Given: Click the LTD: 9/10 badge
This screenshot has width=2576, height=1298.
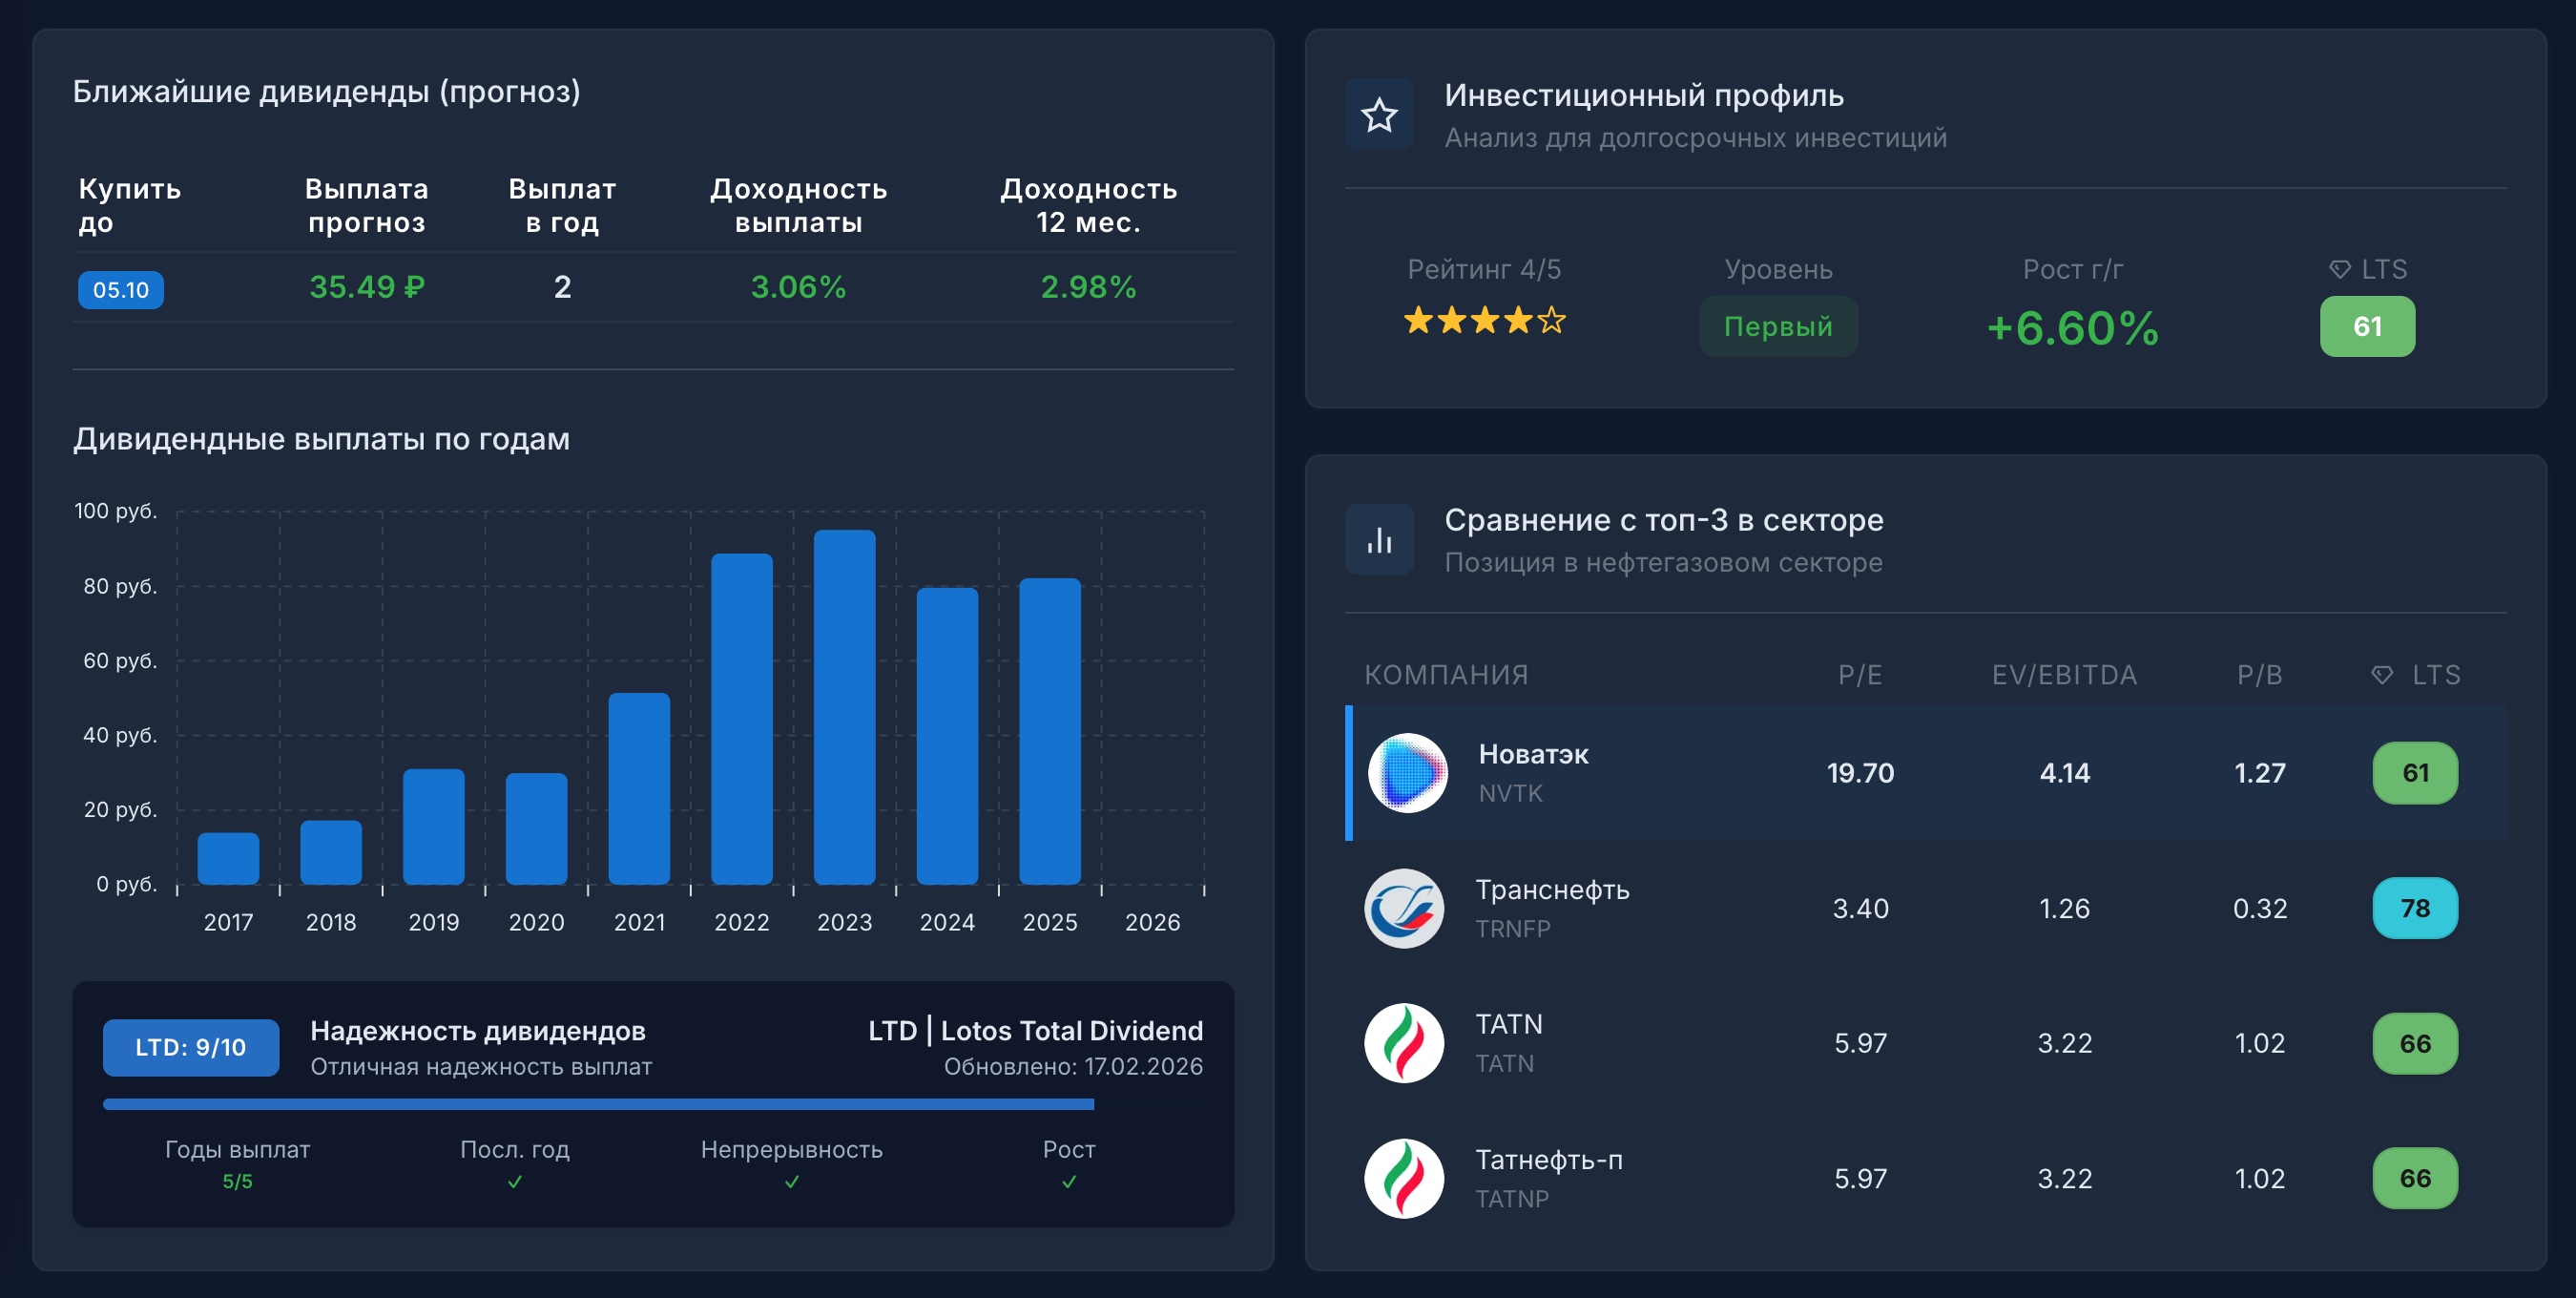Looking at the screenshot, I should click(x=190, y=1047).
